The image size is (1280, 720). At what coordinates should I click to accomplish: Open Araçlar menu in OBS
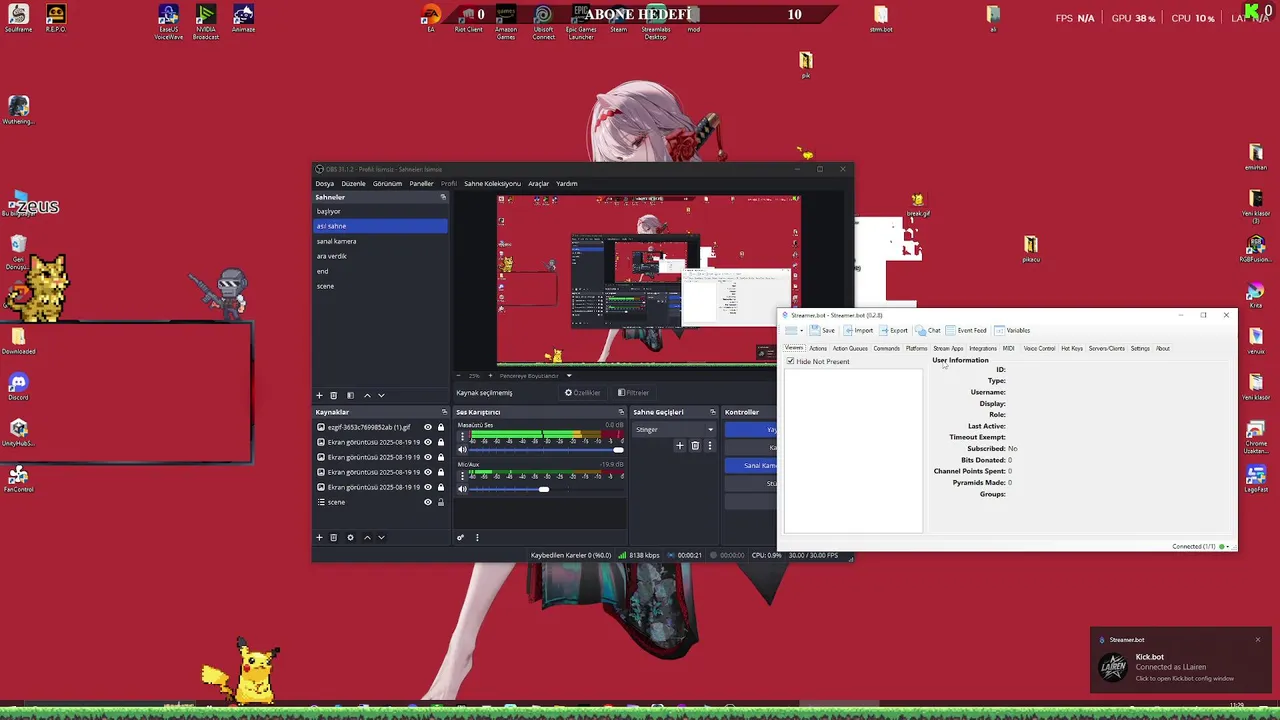pos(538,184)
